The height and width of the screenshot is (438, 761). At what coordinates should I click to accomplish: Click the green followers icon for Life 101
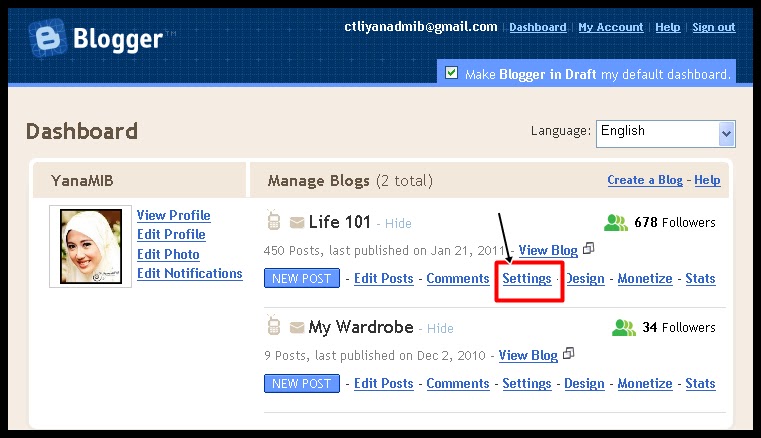[x=615, y=223]
